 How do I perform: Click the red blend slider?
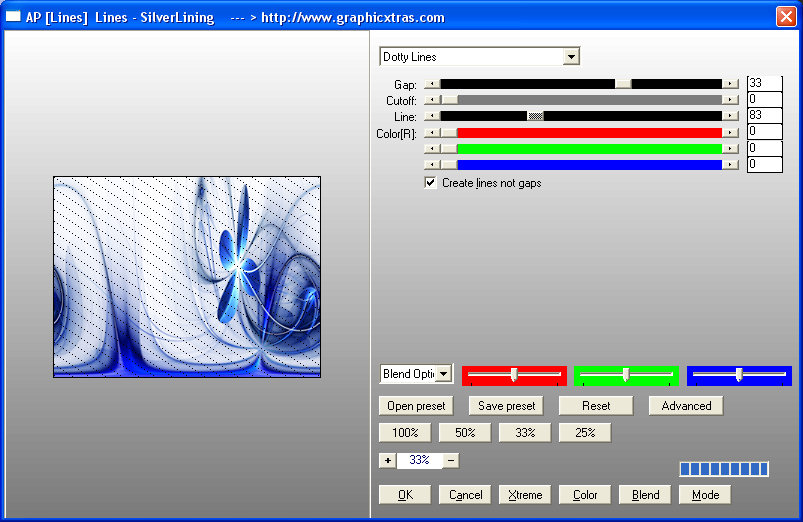tap(514, 375)
